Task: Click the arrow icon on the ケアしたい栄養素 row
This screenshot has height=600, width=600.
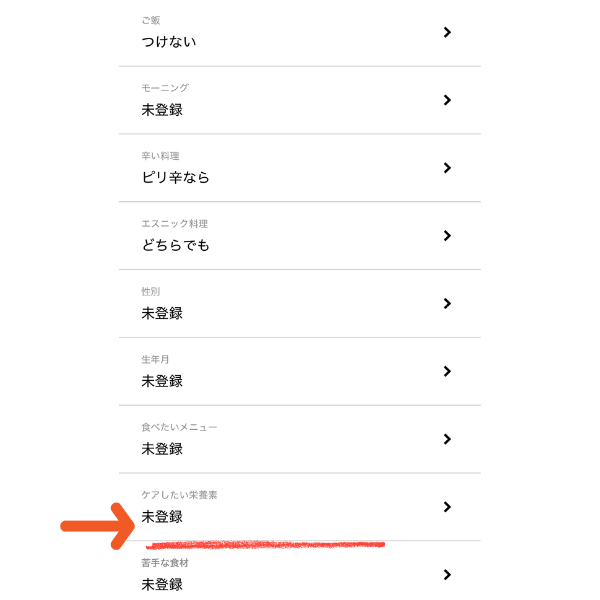Action: [447, 507]
